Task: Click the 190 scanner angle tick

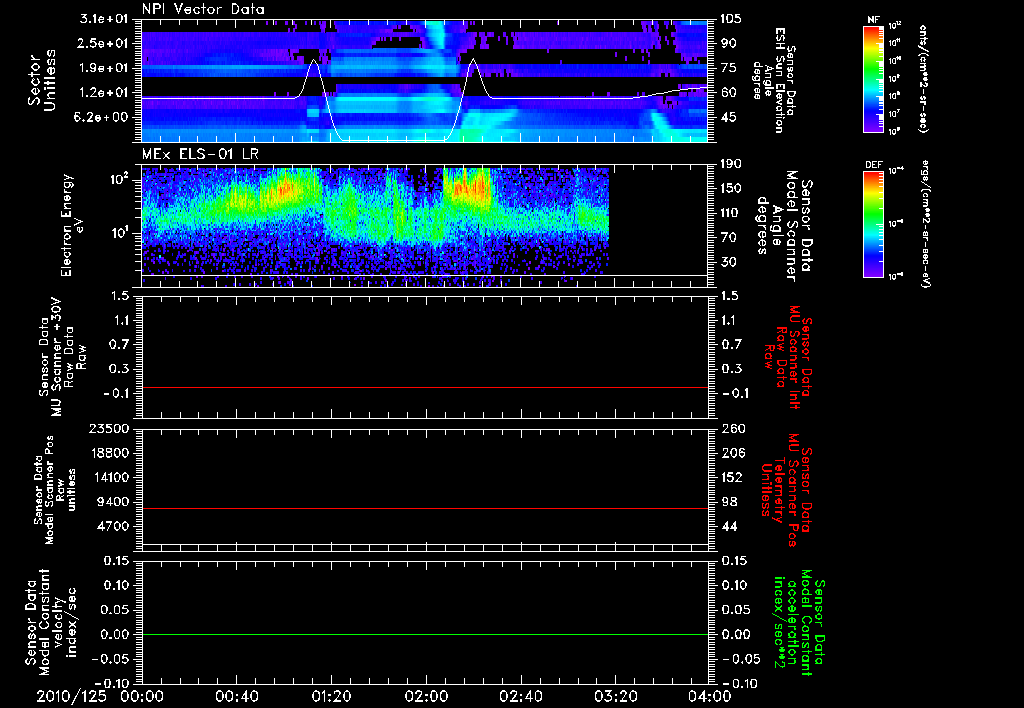Action: [x=731, y=164]
